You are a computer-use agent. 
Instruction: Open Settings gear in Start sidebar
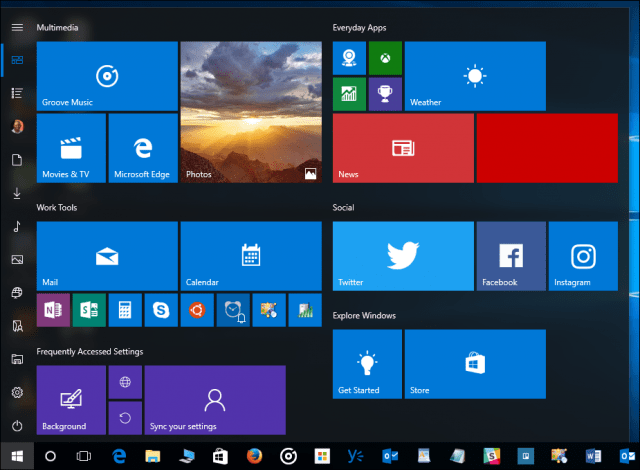(x=17, y=392)
